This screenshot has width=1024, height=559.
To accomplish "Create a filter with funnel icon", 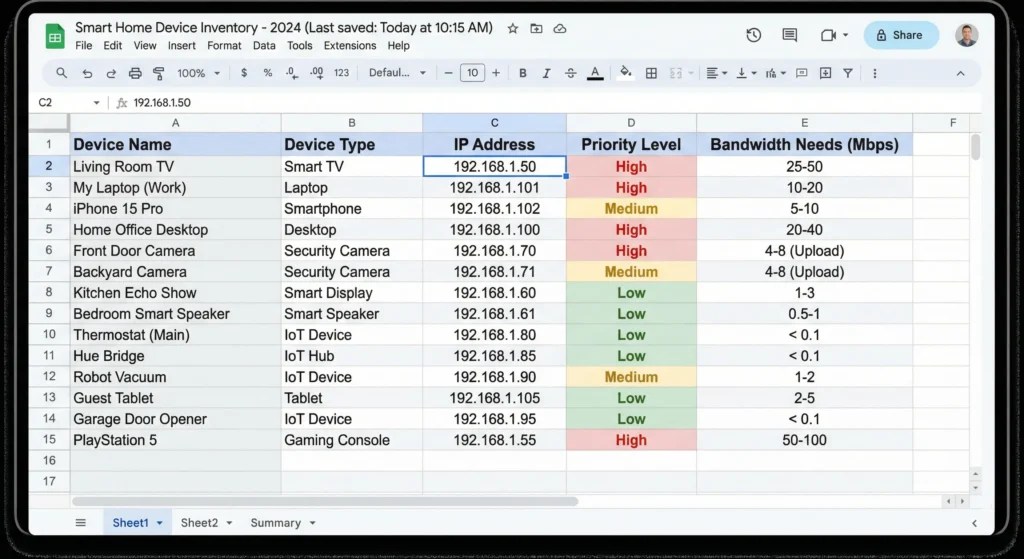I will coord(848,73).
